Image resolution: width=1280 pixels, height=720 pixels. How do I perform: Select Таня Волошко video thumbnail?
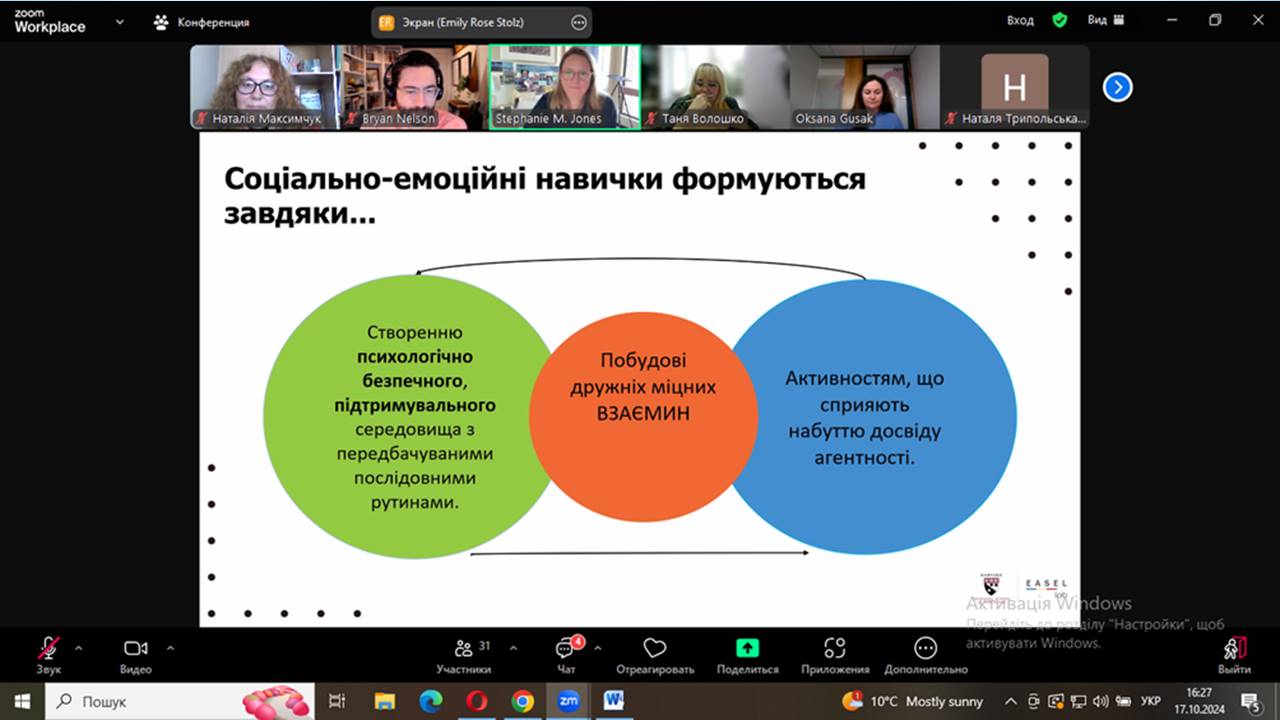point(715,87)
